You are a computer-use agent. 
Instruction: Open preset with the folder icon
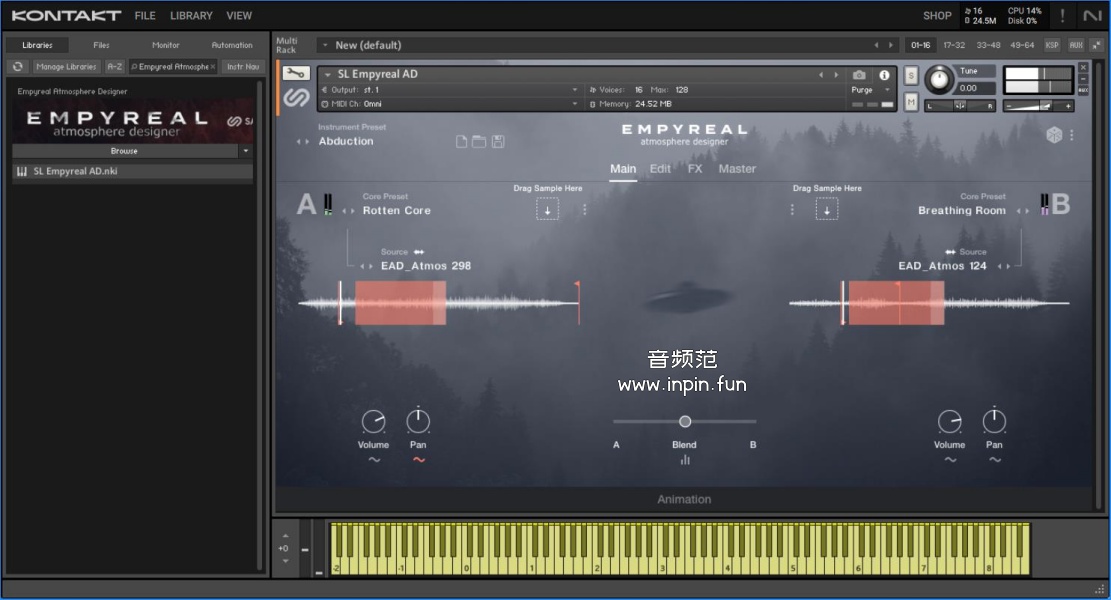click(x=479, y=142)
